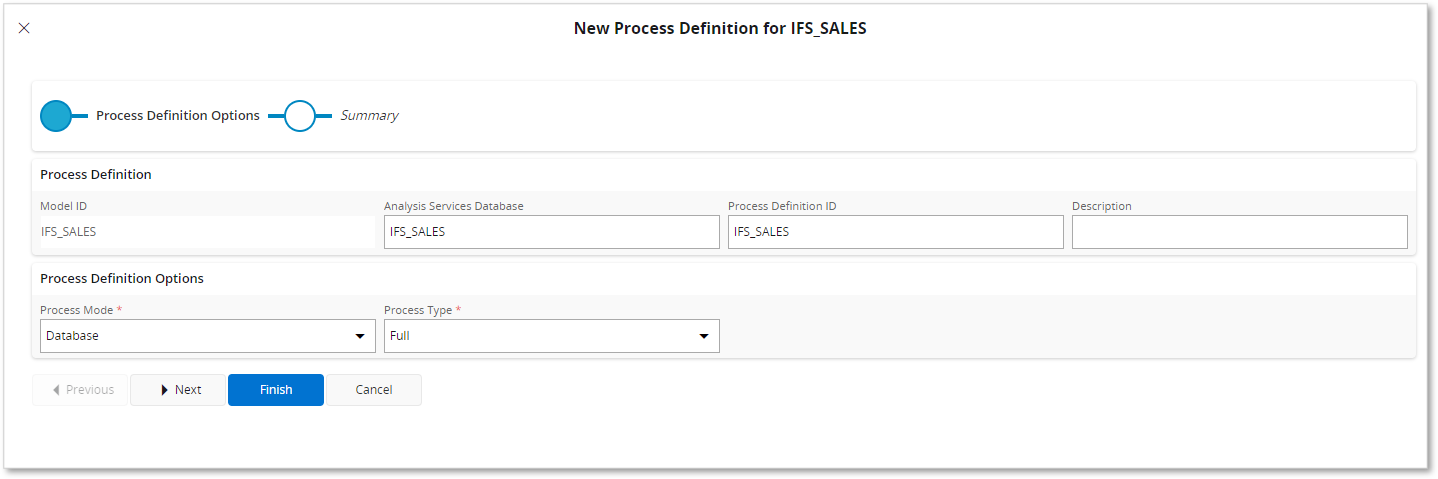Select the Process Definition Options step label
Image resolution: width=1438 pixels, height=479 pixels.
[x=178, y=116]
